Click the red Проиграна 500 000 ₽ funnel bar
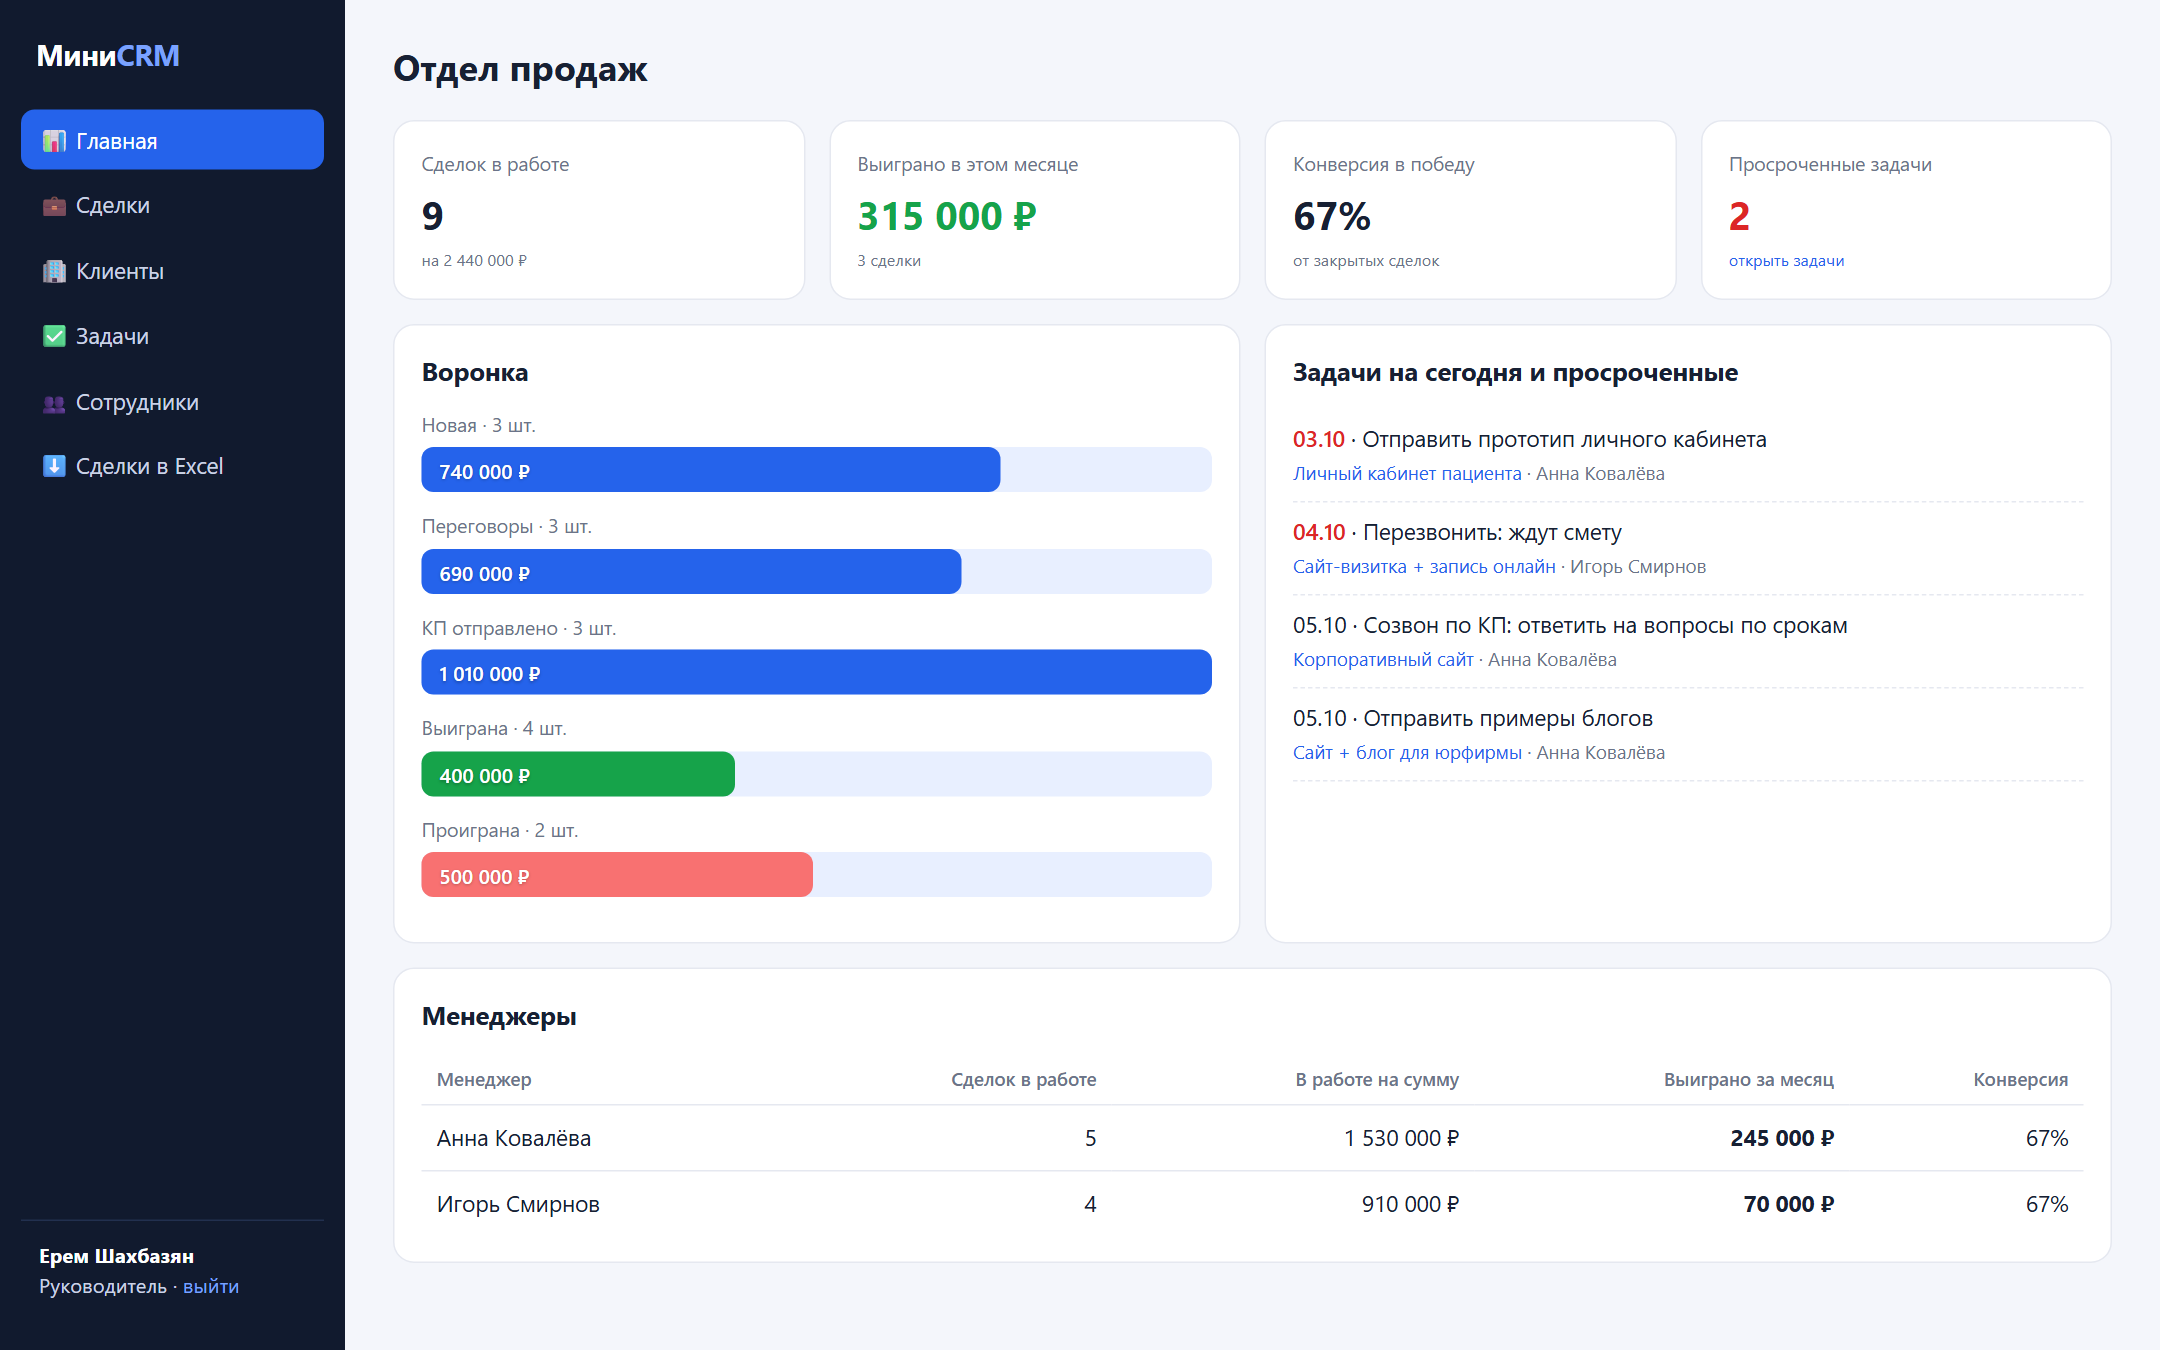The image size is (2160, 1350). (617, 875)
